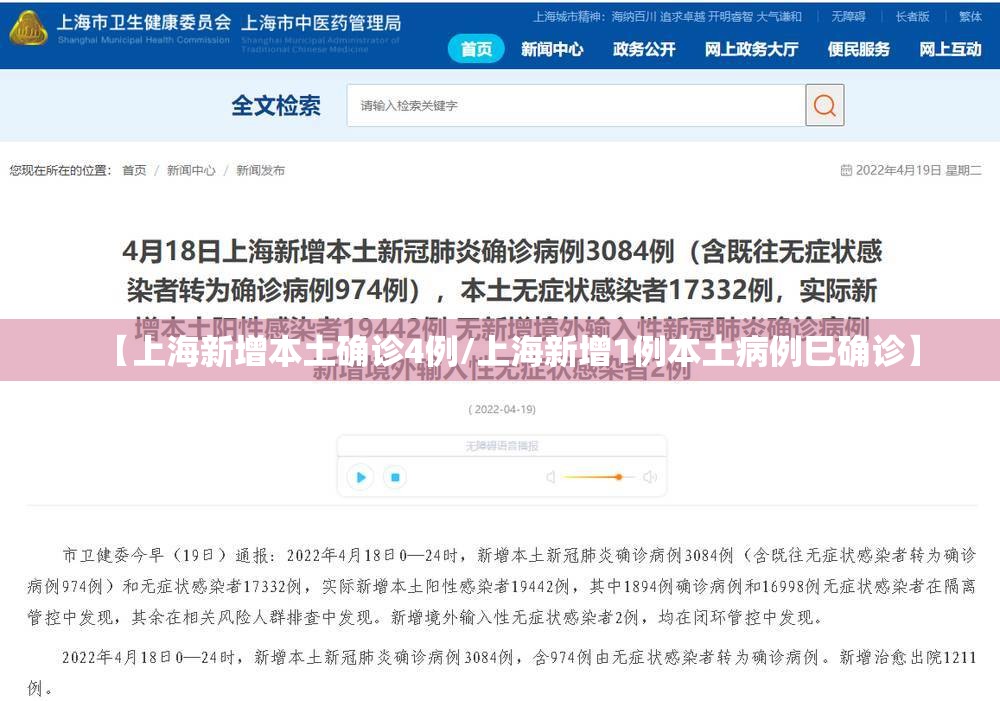Viewport: 1000px width, 701px height.
Task: Click the 无障碍 accessibility link
Action: [x=848, y=17]
